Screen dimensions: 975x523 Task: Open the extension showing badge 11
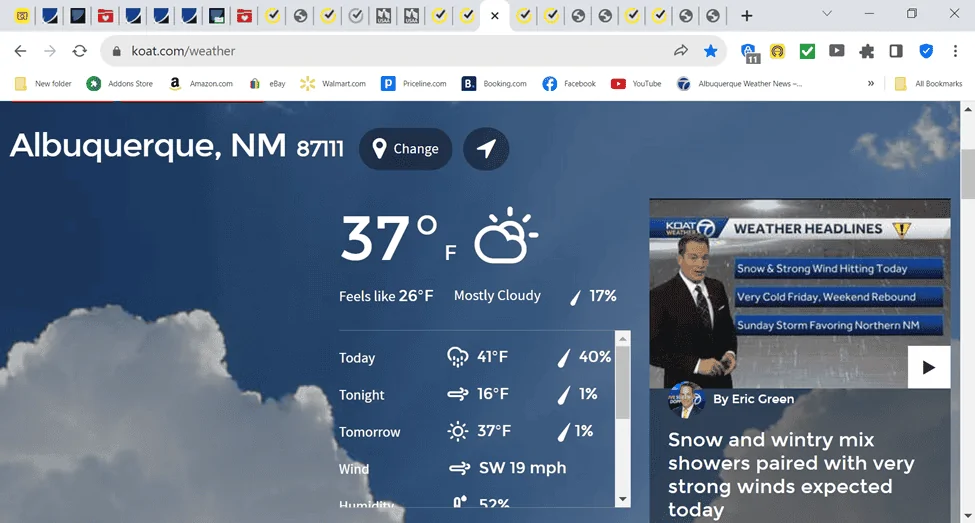pyautogui.click(x=750, y=53)
